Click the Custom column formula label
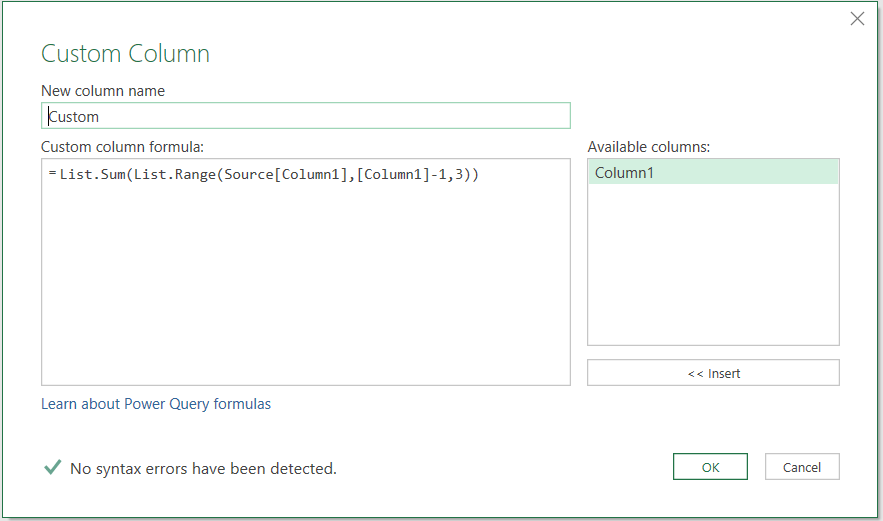This screenshot has width=883, height=521. coord(122,147)
